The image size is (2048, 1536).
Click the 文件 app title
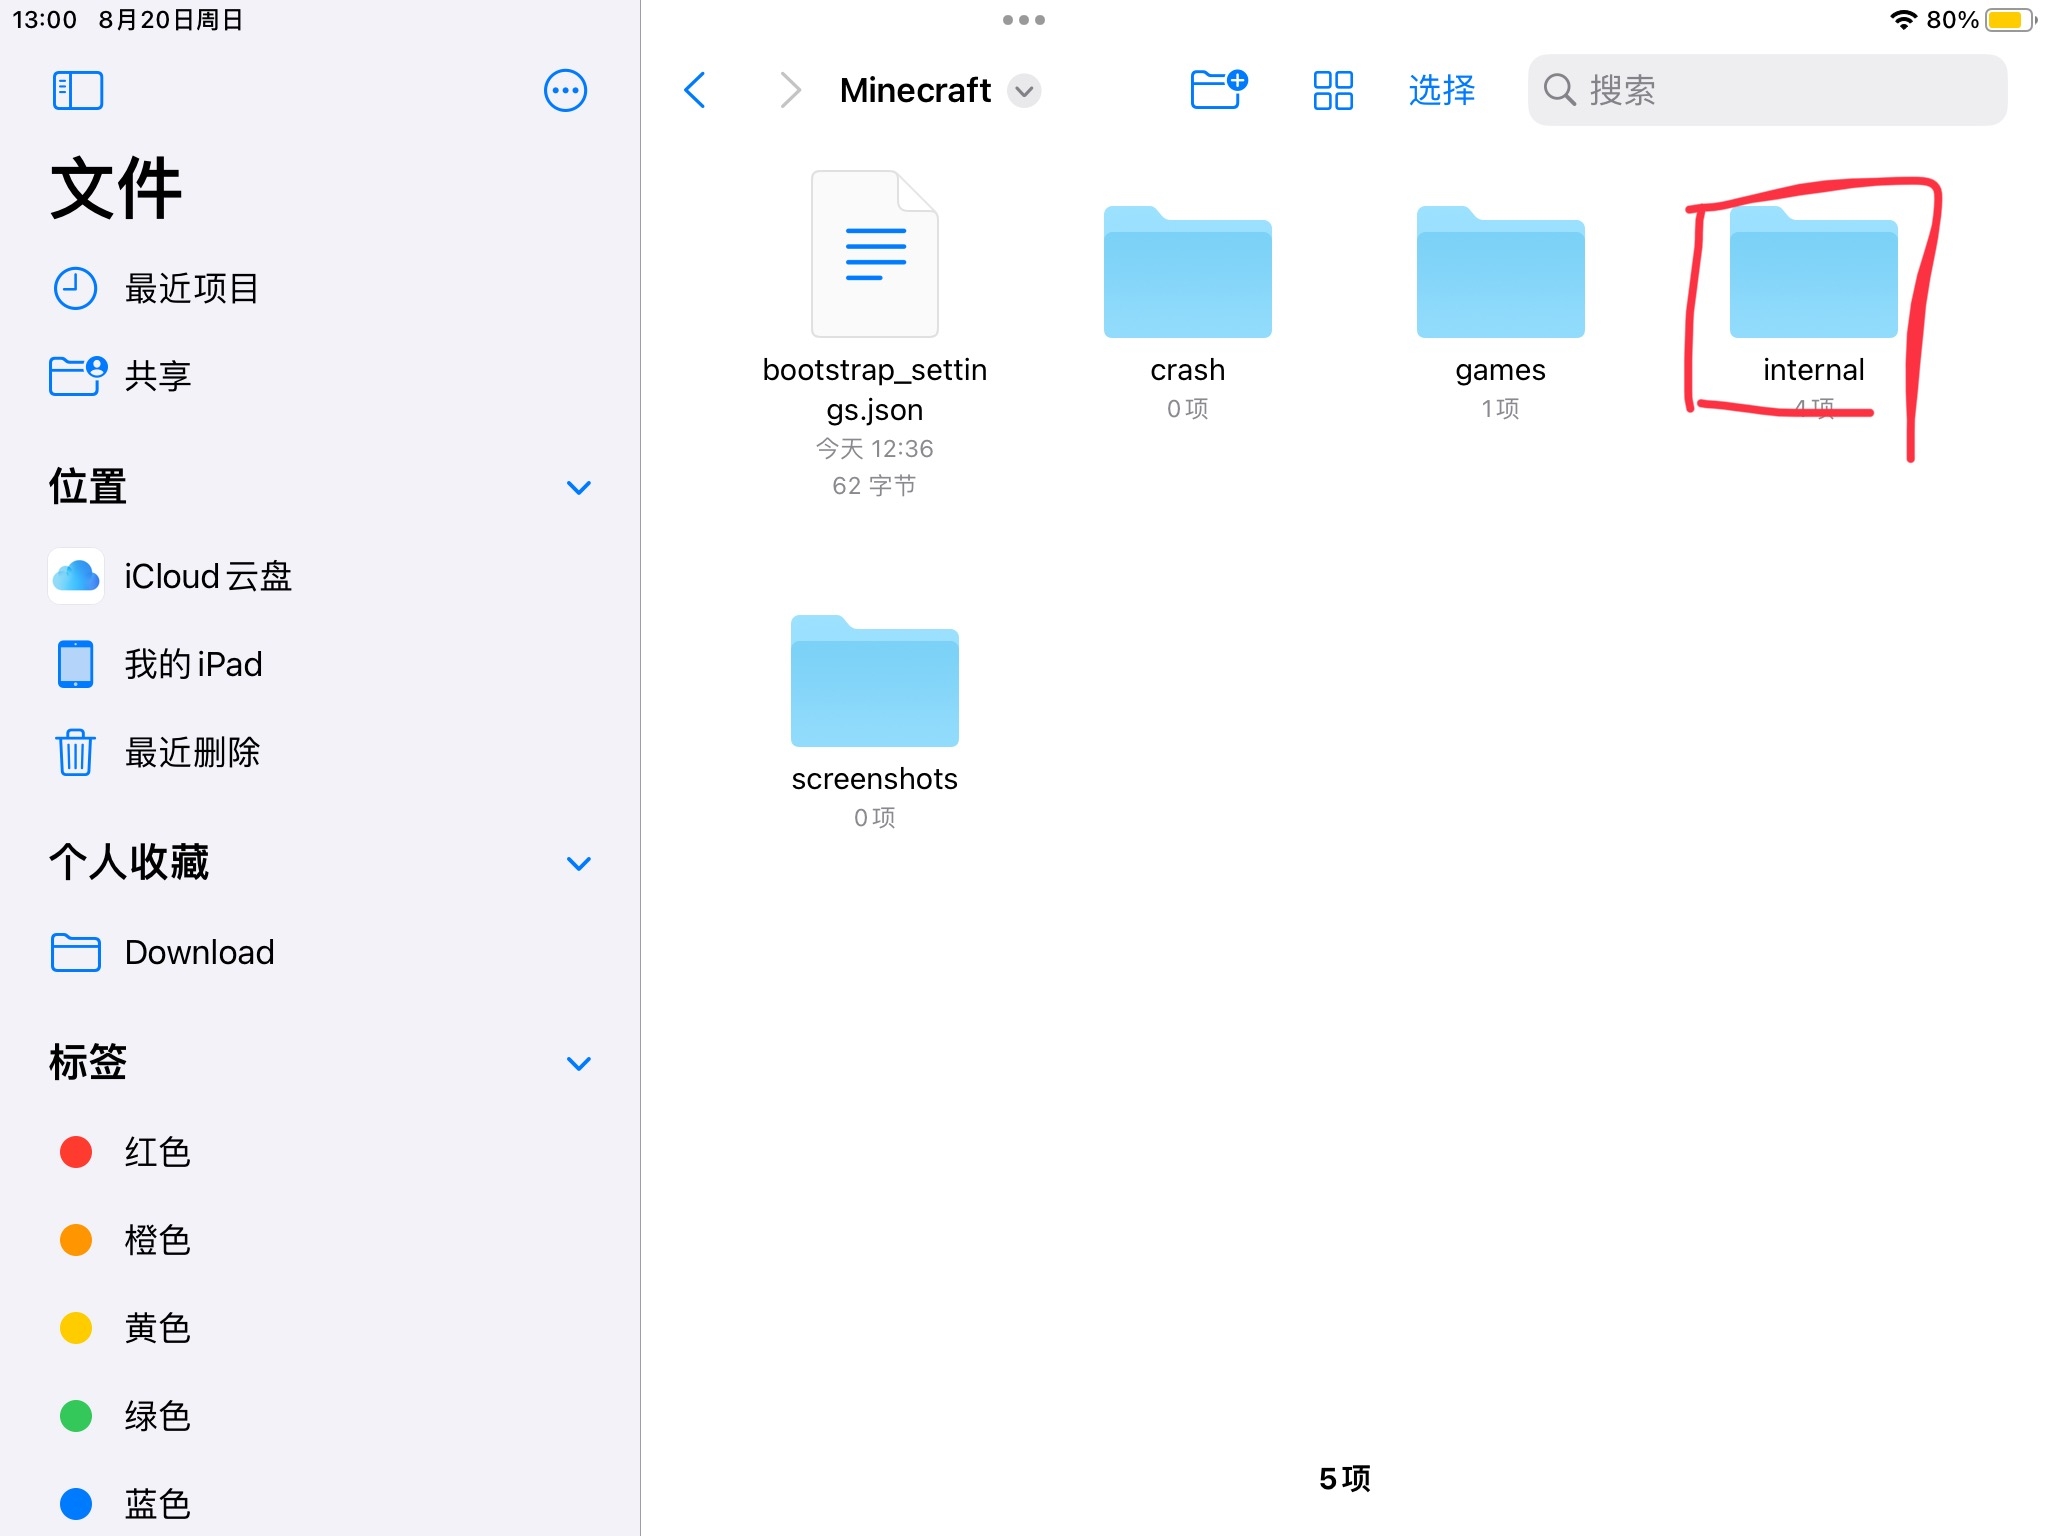tap(116, 188)
